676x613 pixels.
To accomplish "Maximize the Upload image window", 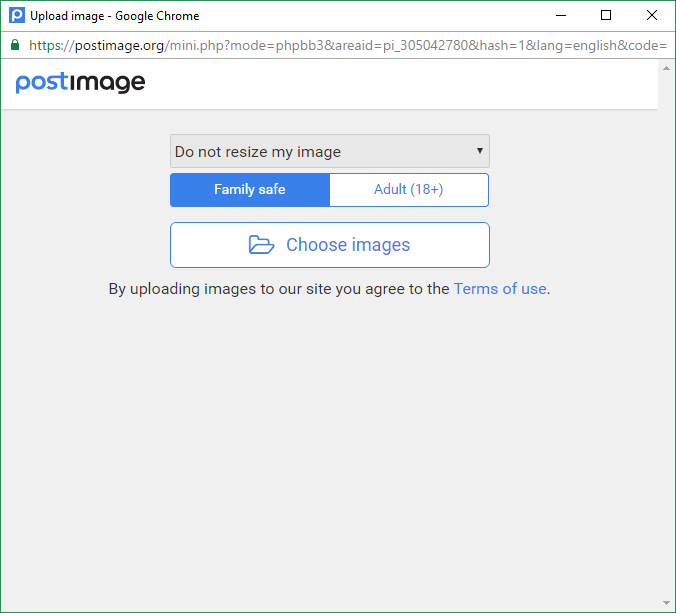I will pyautogui.click(x=605, y=16).
